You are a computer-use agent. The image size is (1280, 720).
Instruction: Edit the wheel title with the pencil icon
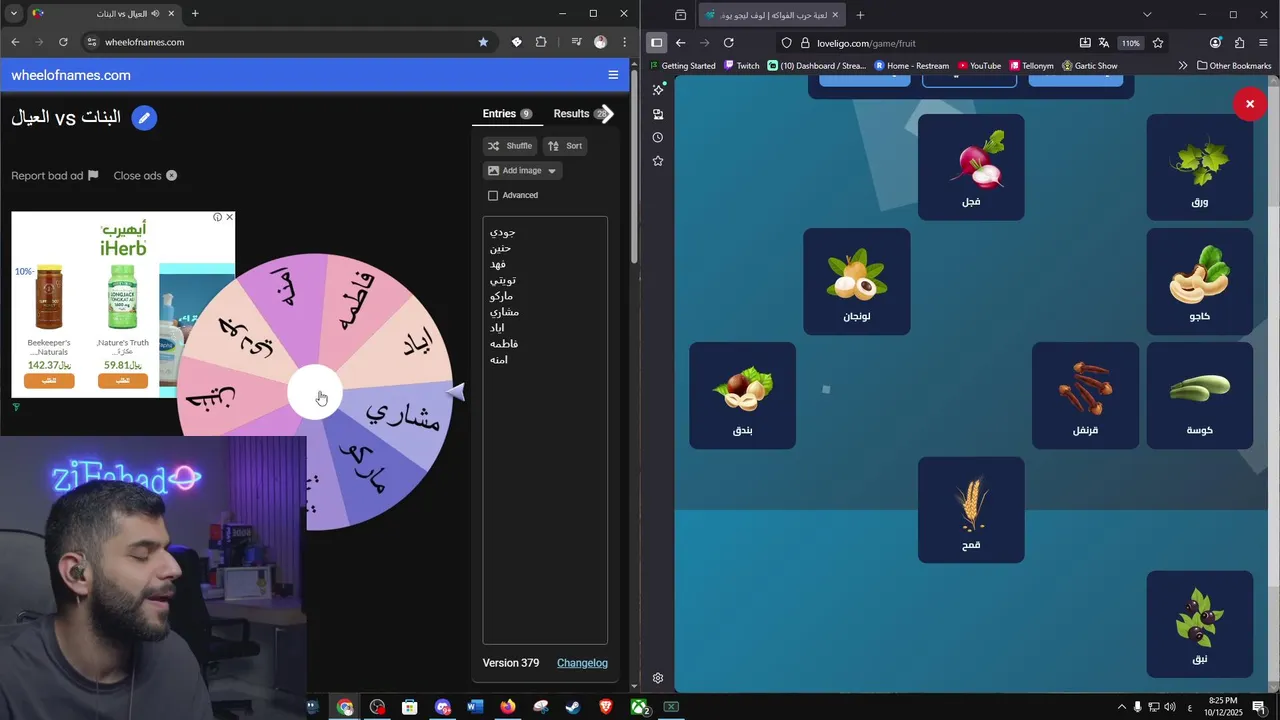(x=144, y=118)
